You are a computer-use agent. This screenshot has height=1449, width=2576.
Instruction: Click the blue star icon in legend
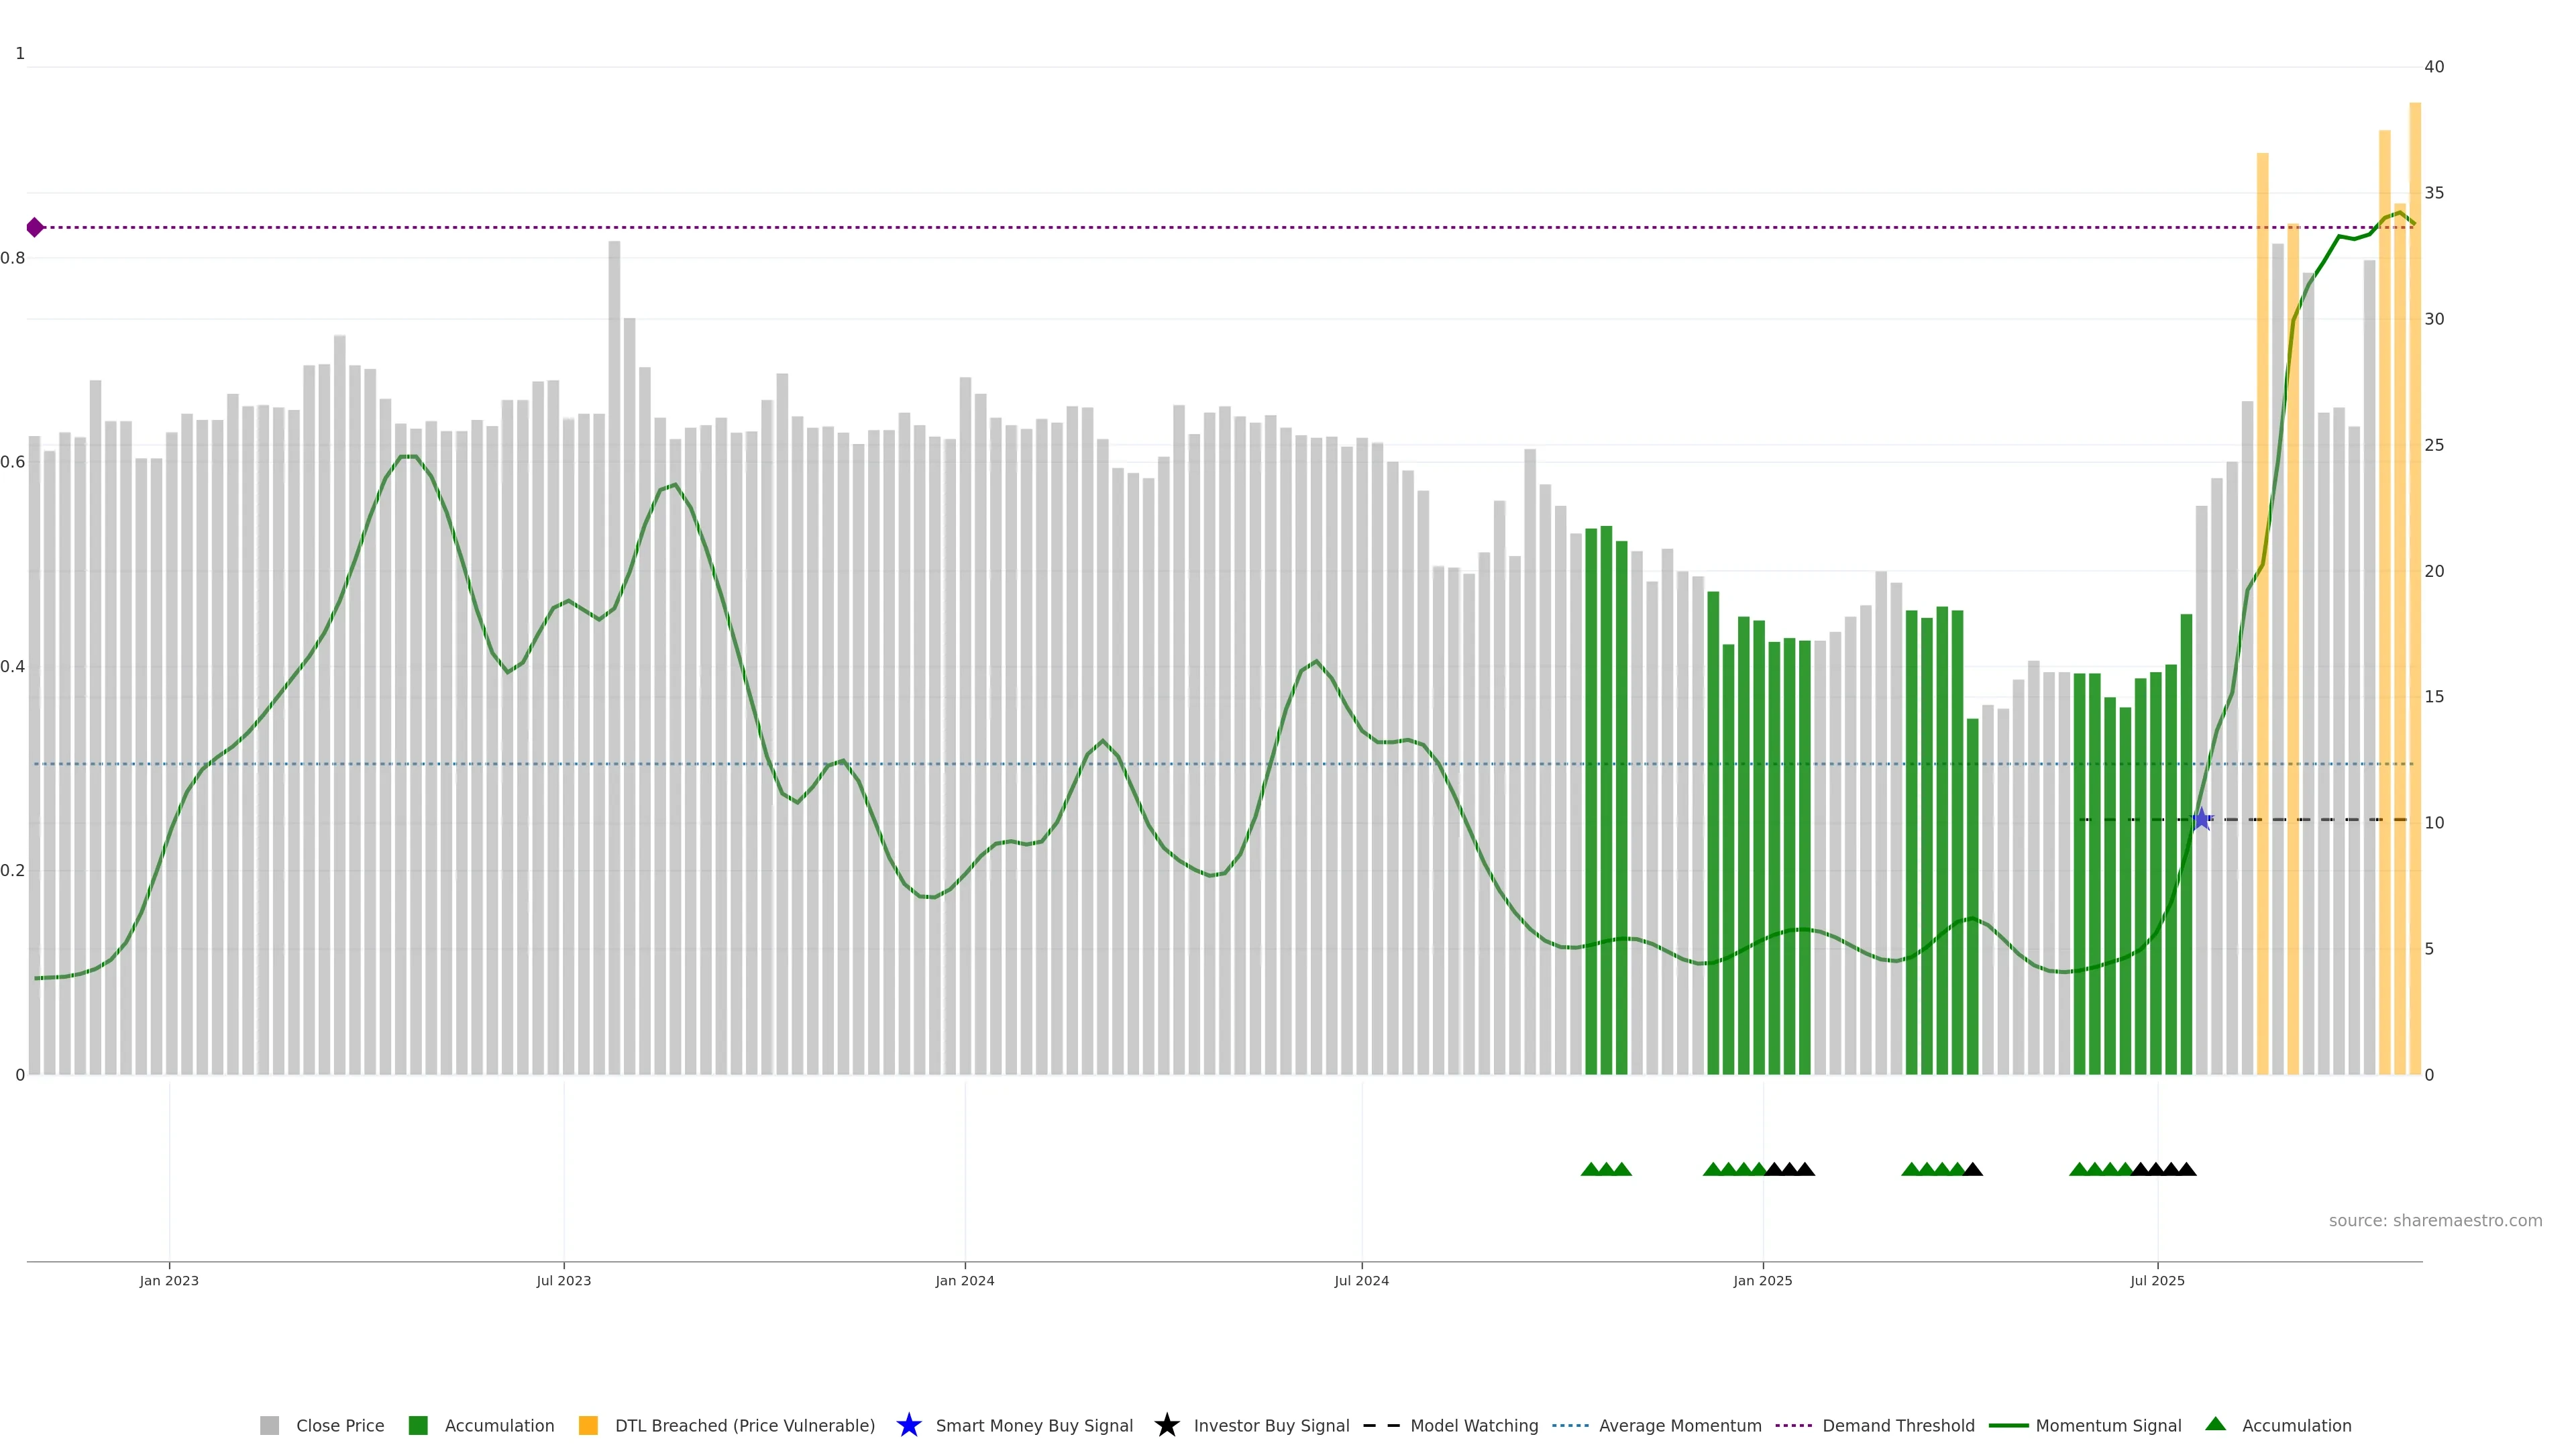(x=908, y=1425)
